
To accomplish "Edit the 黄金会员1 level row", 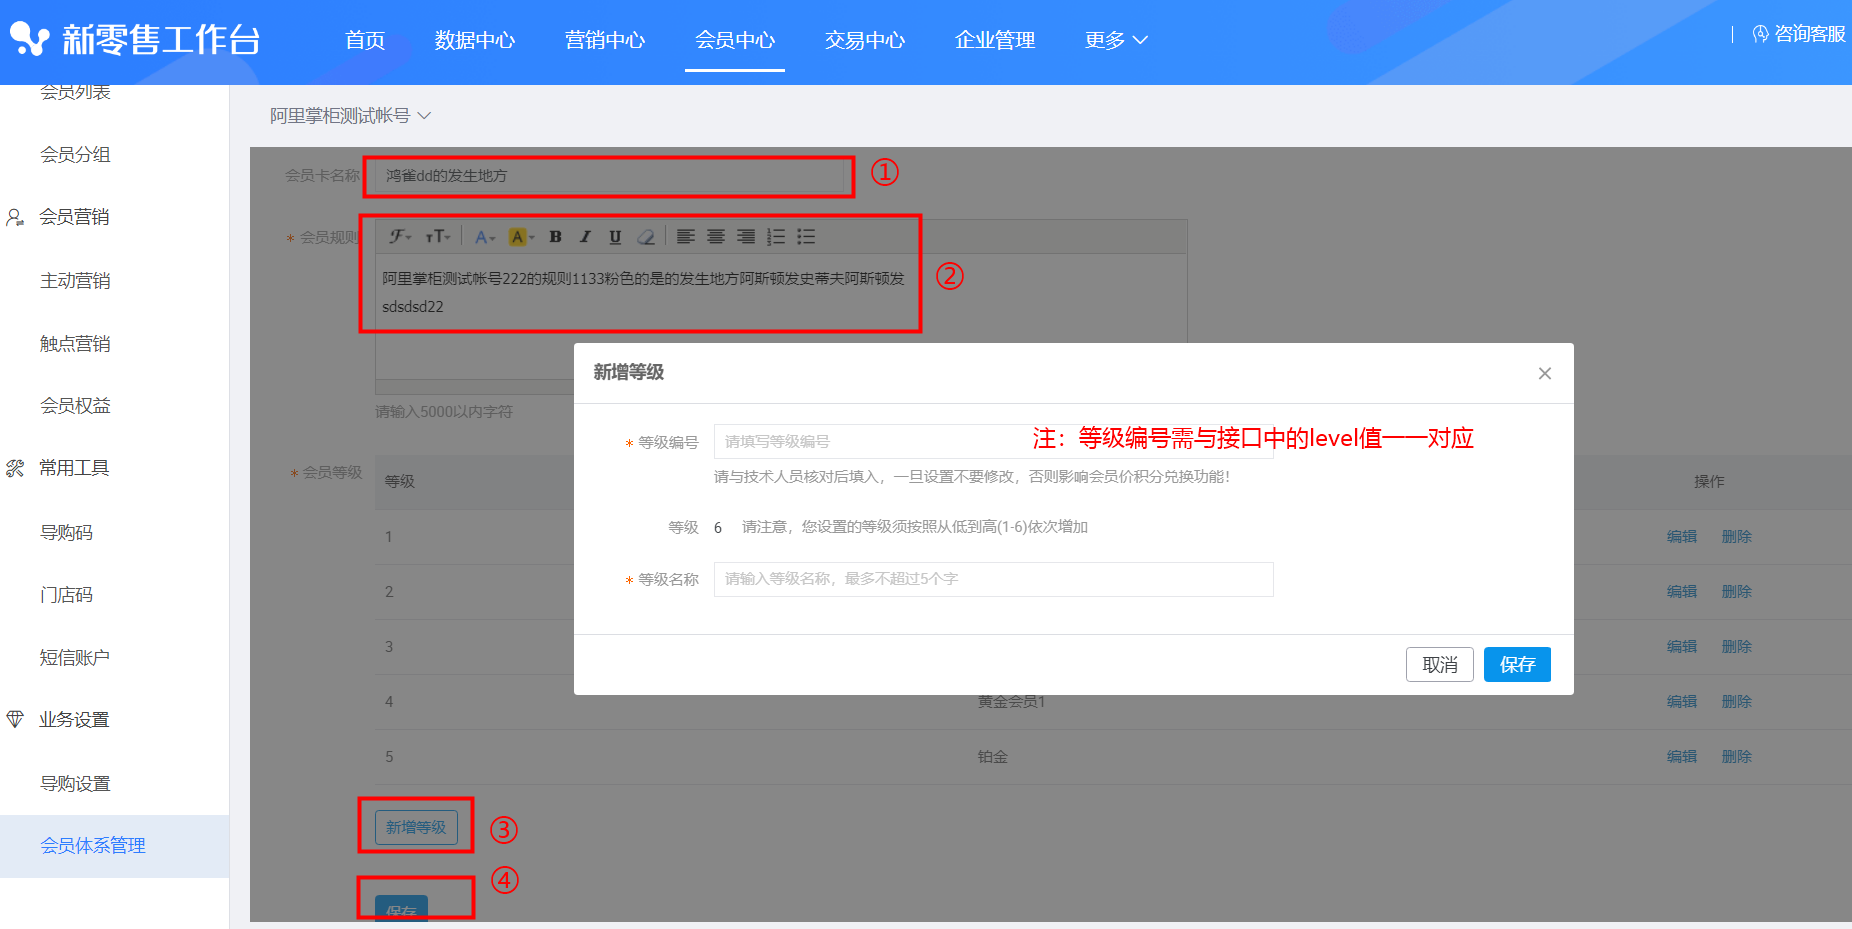I will coord(1682,702).
